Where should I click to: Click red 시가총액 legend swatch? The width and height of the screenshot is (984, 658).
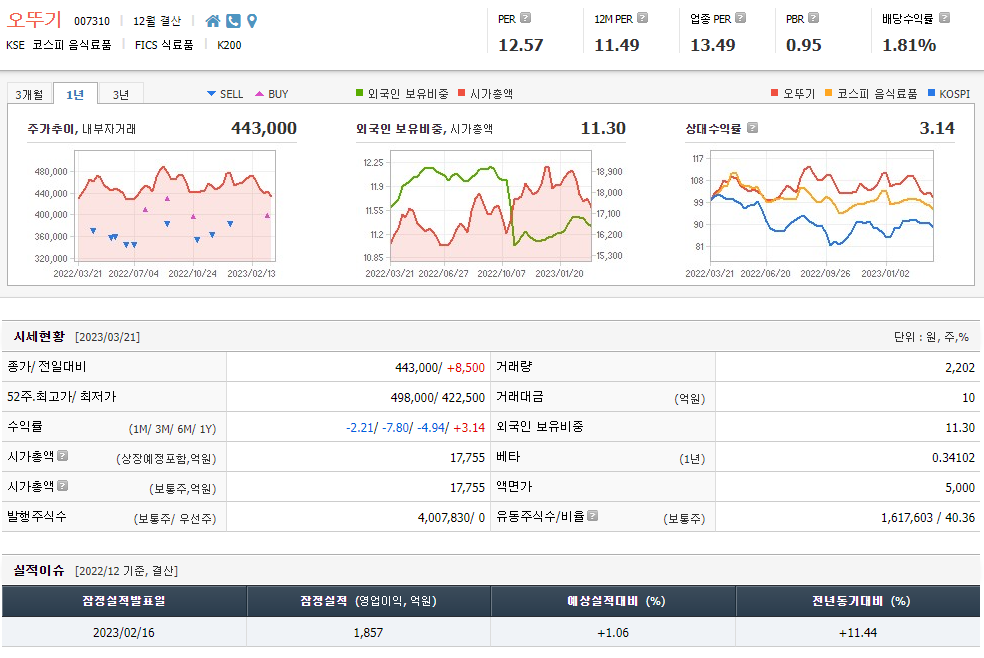click(x=462, y=93)
